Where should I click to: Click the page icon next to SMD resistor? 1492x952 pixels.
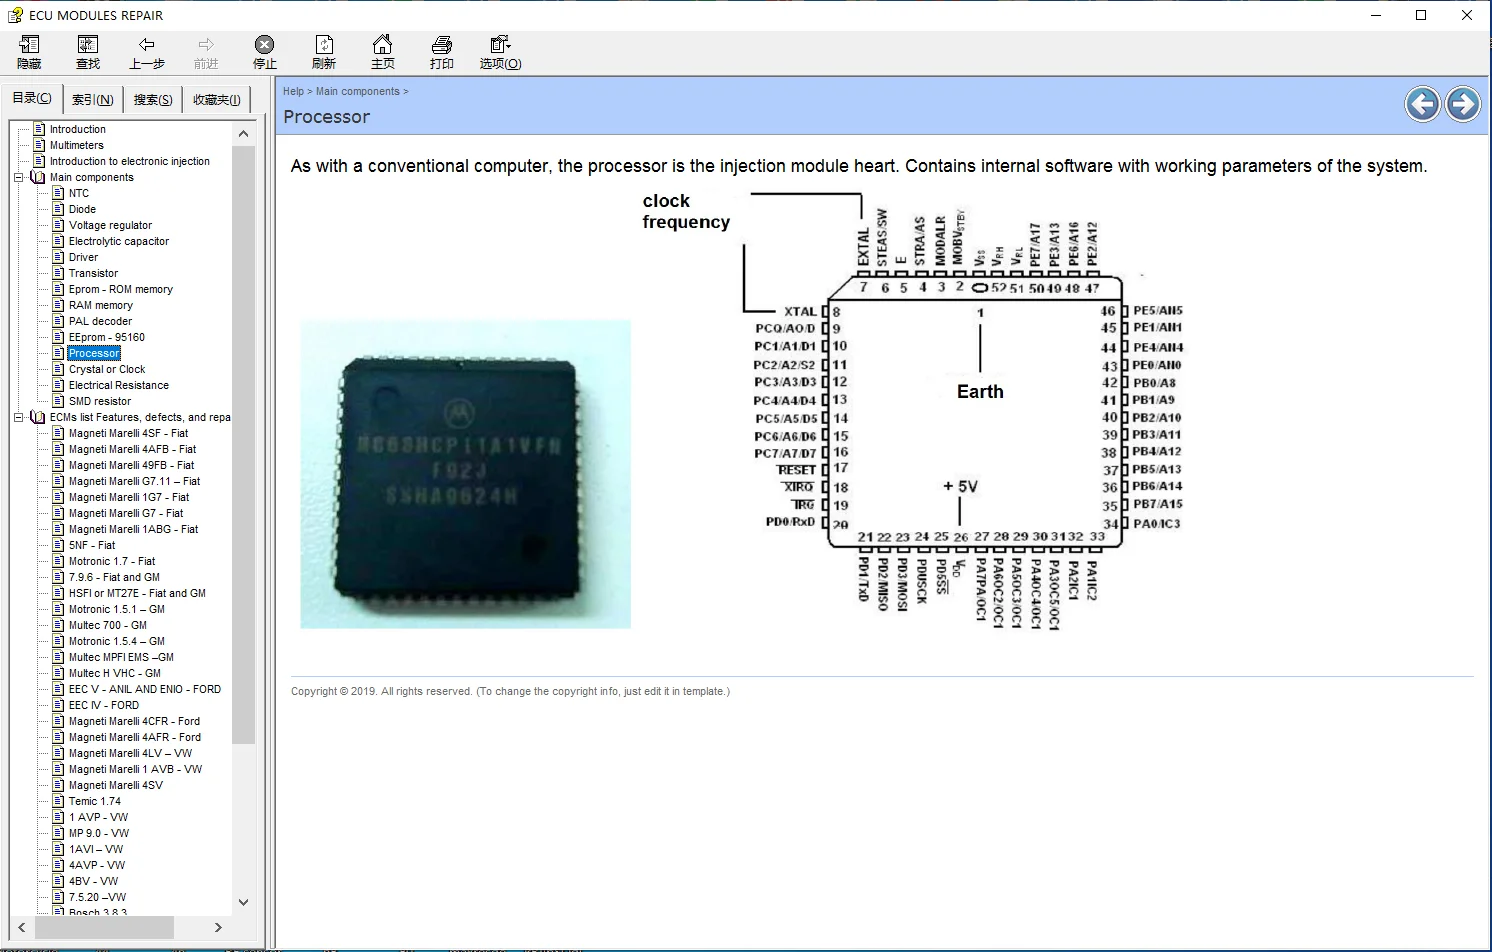[x=58, y=401]
